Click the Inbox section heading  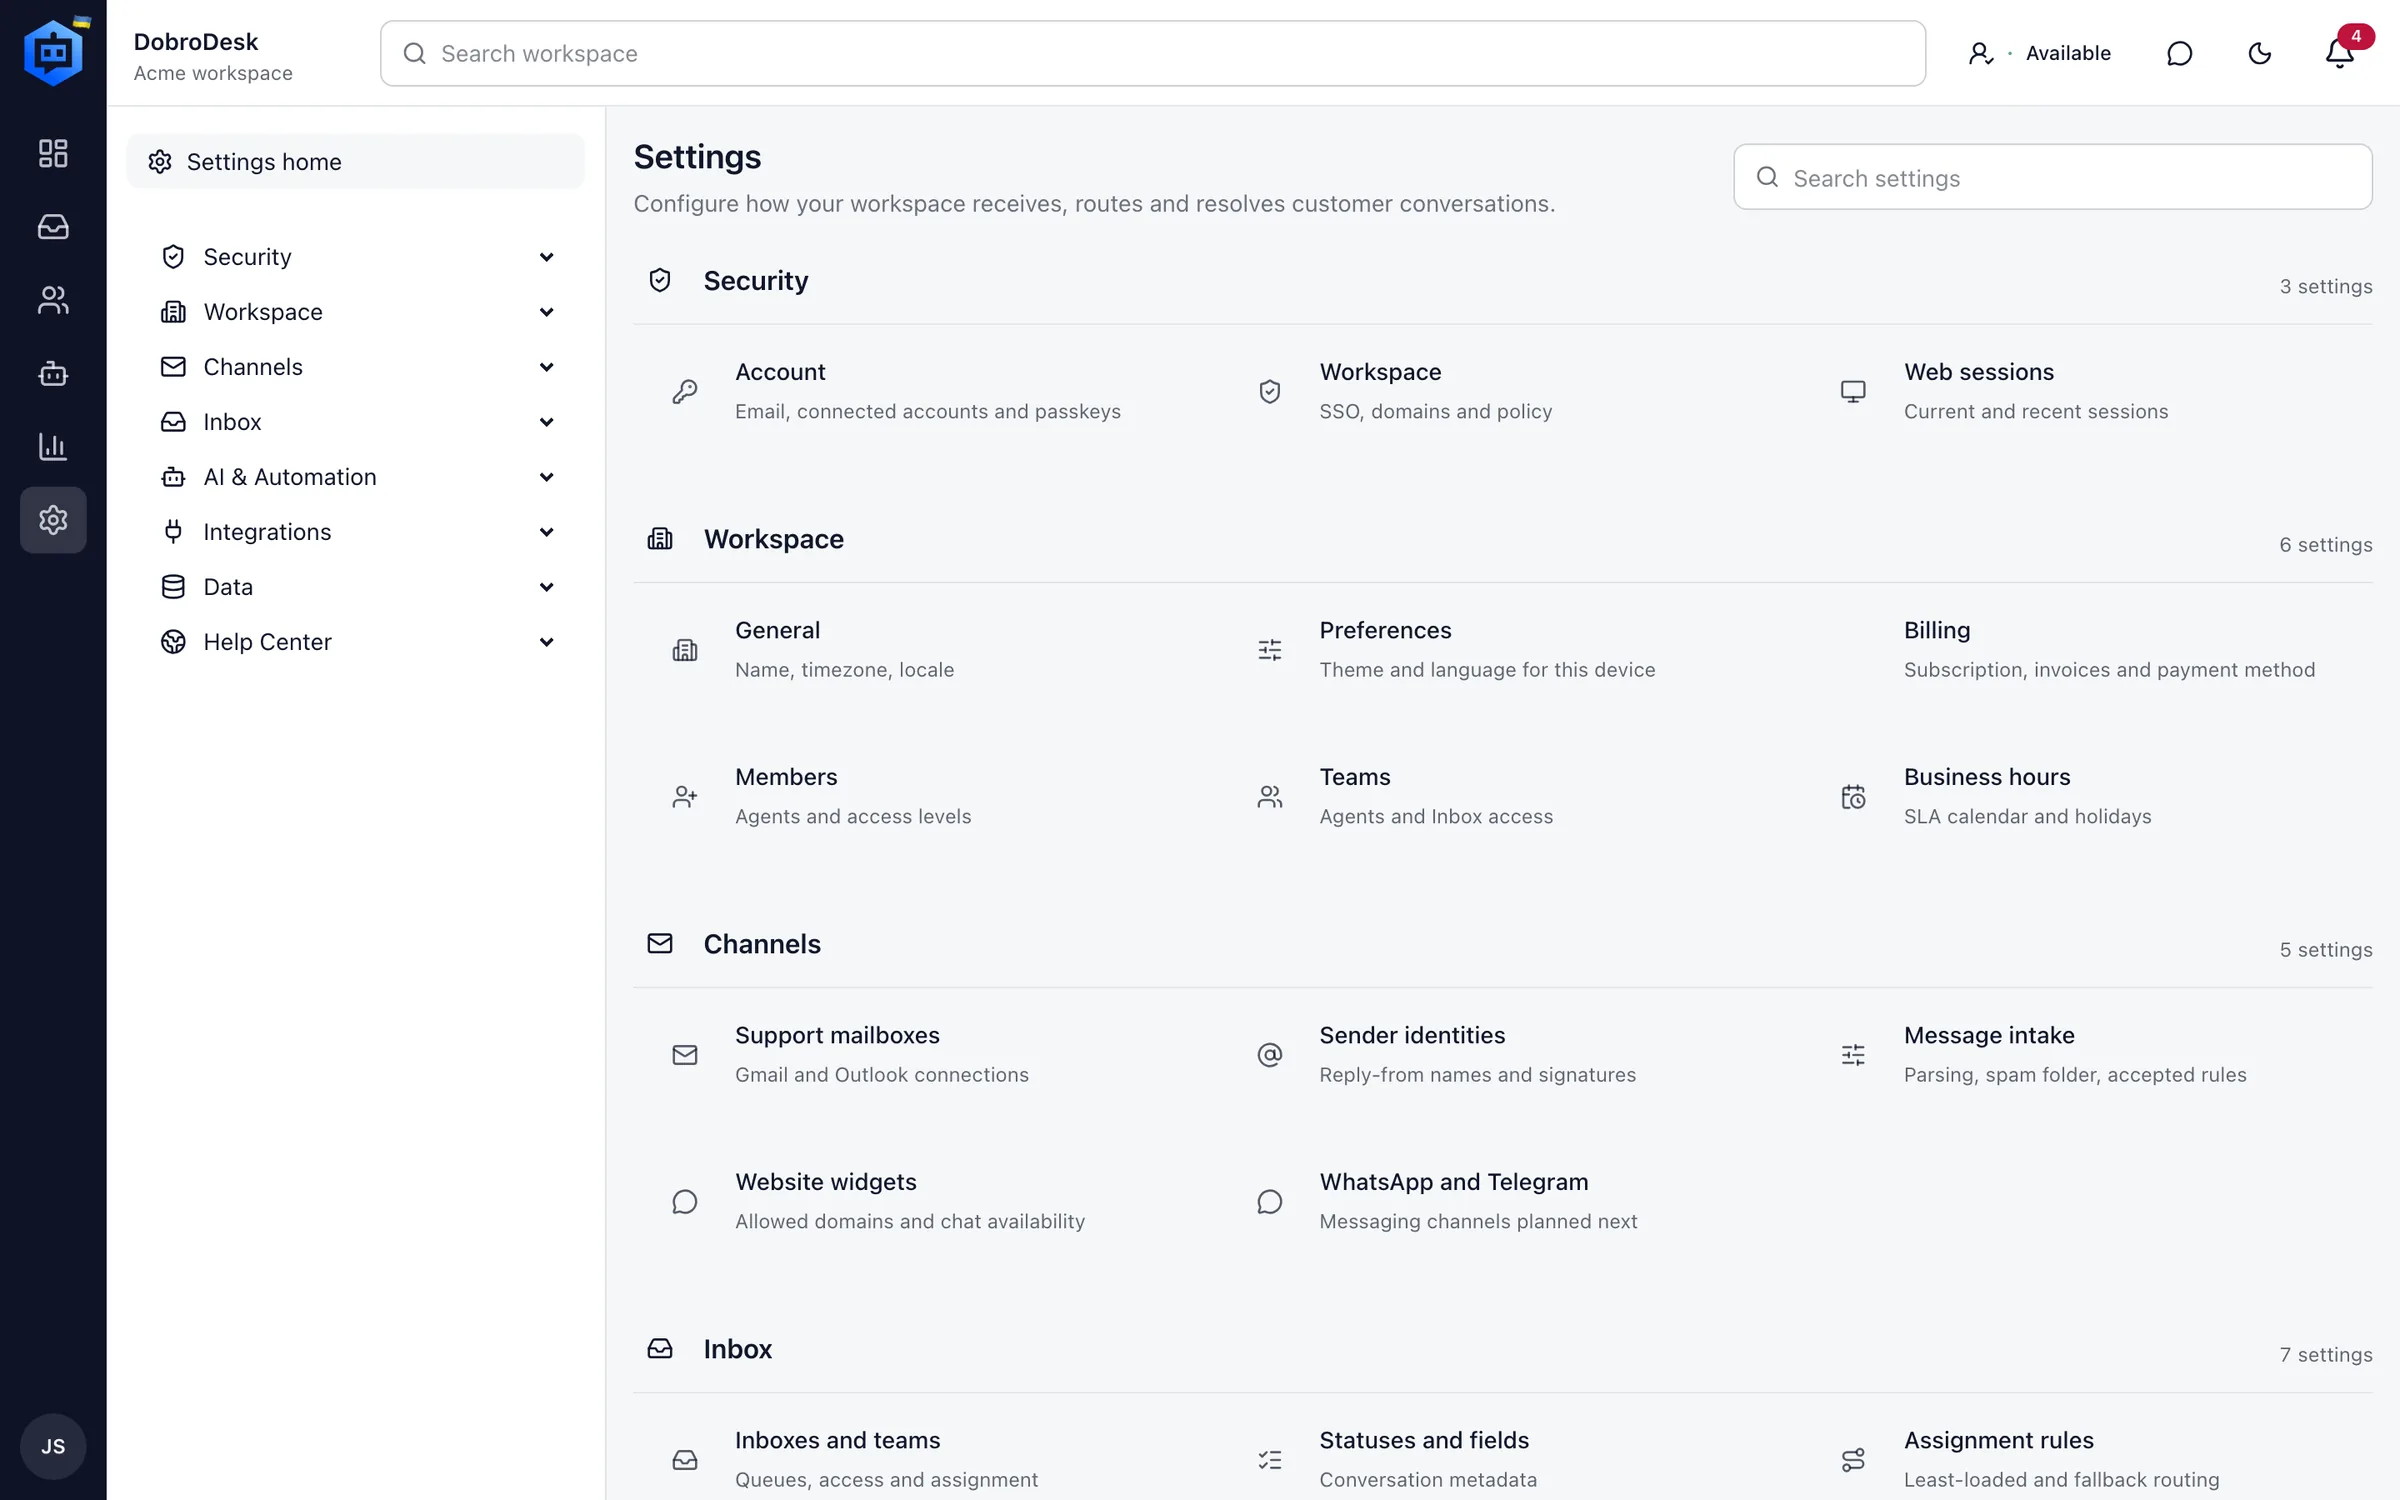click(x=737, y=1349)
